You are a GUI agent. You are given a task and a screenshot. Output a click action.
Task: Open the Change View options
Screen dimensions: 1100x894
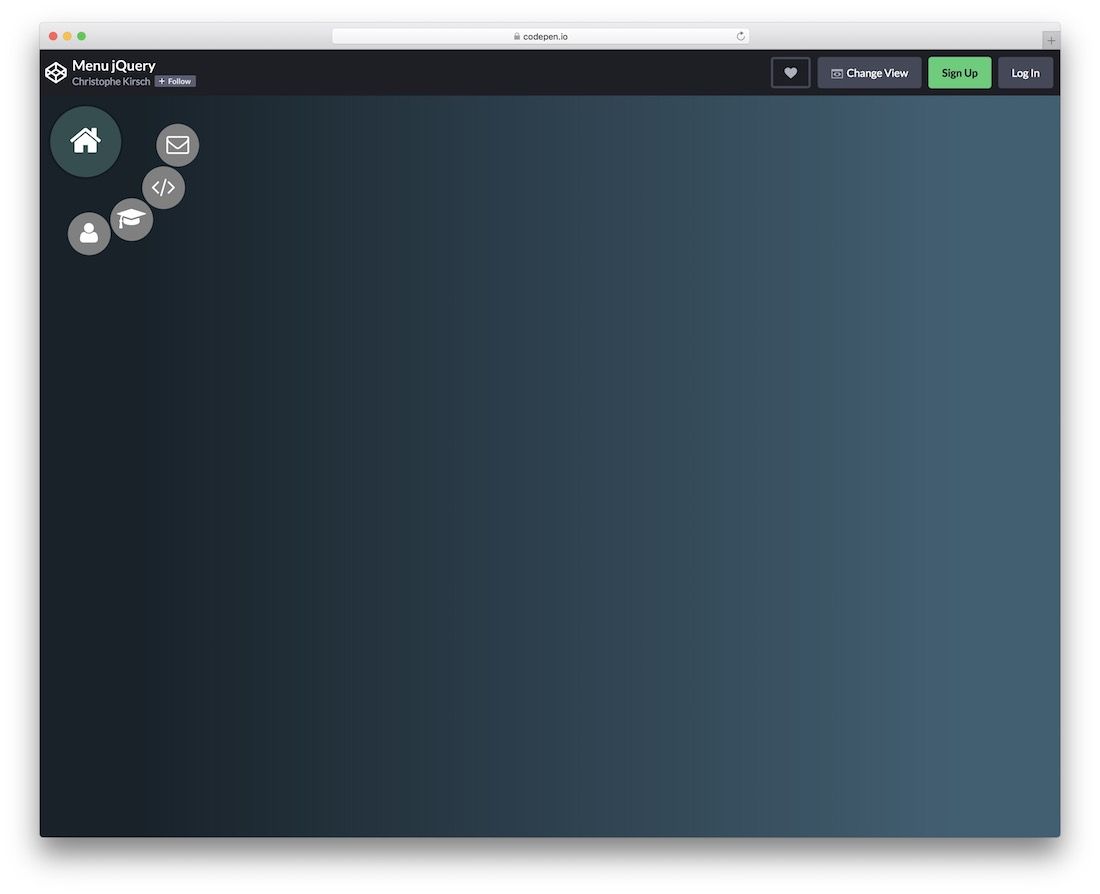coord(869,73)
